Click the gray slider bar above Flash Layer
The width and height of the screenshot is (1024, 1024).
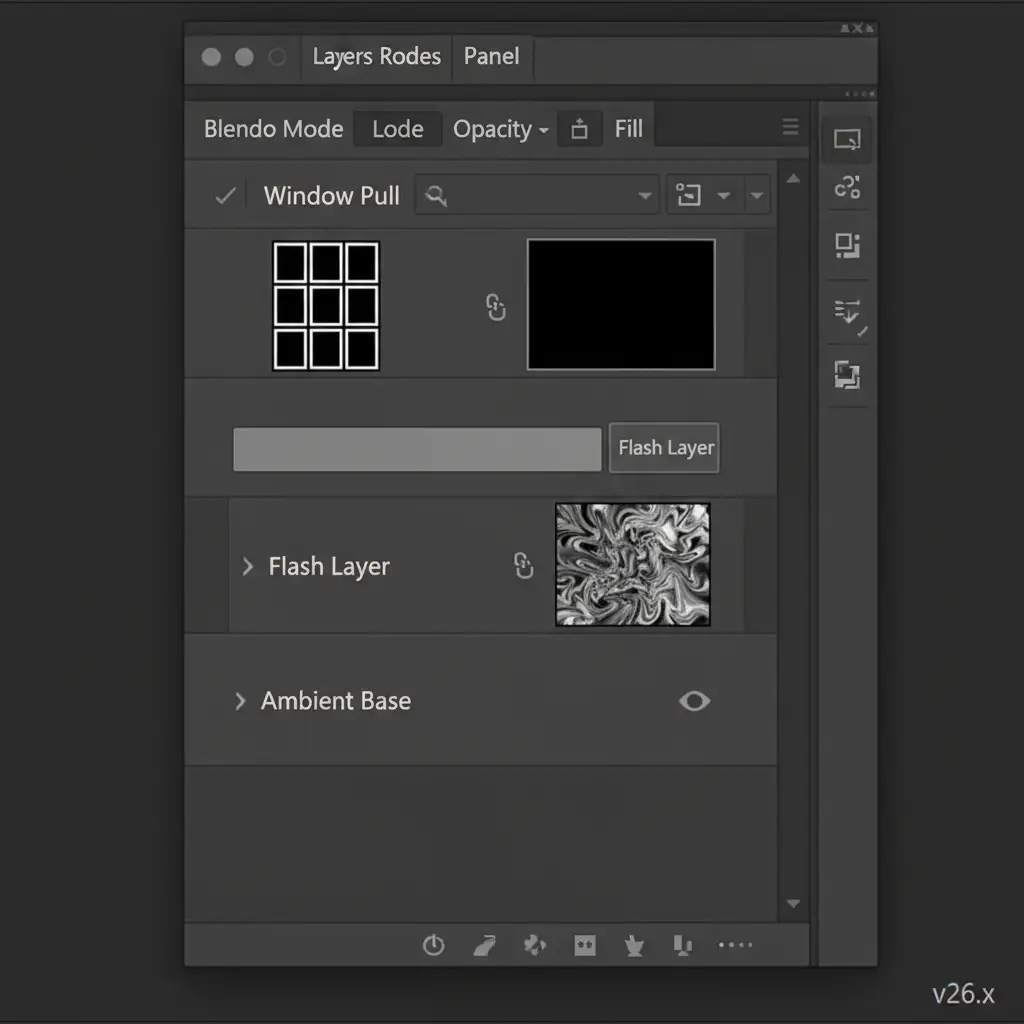click(x=417, y=449)
